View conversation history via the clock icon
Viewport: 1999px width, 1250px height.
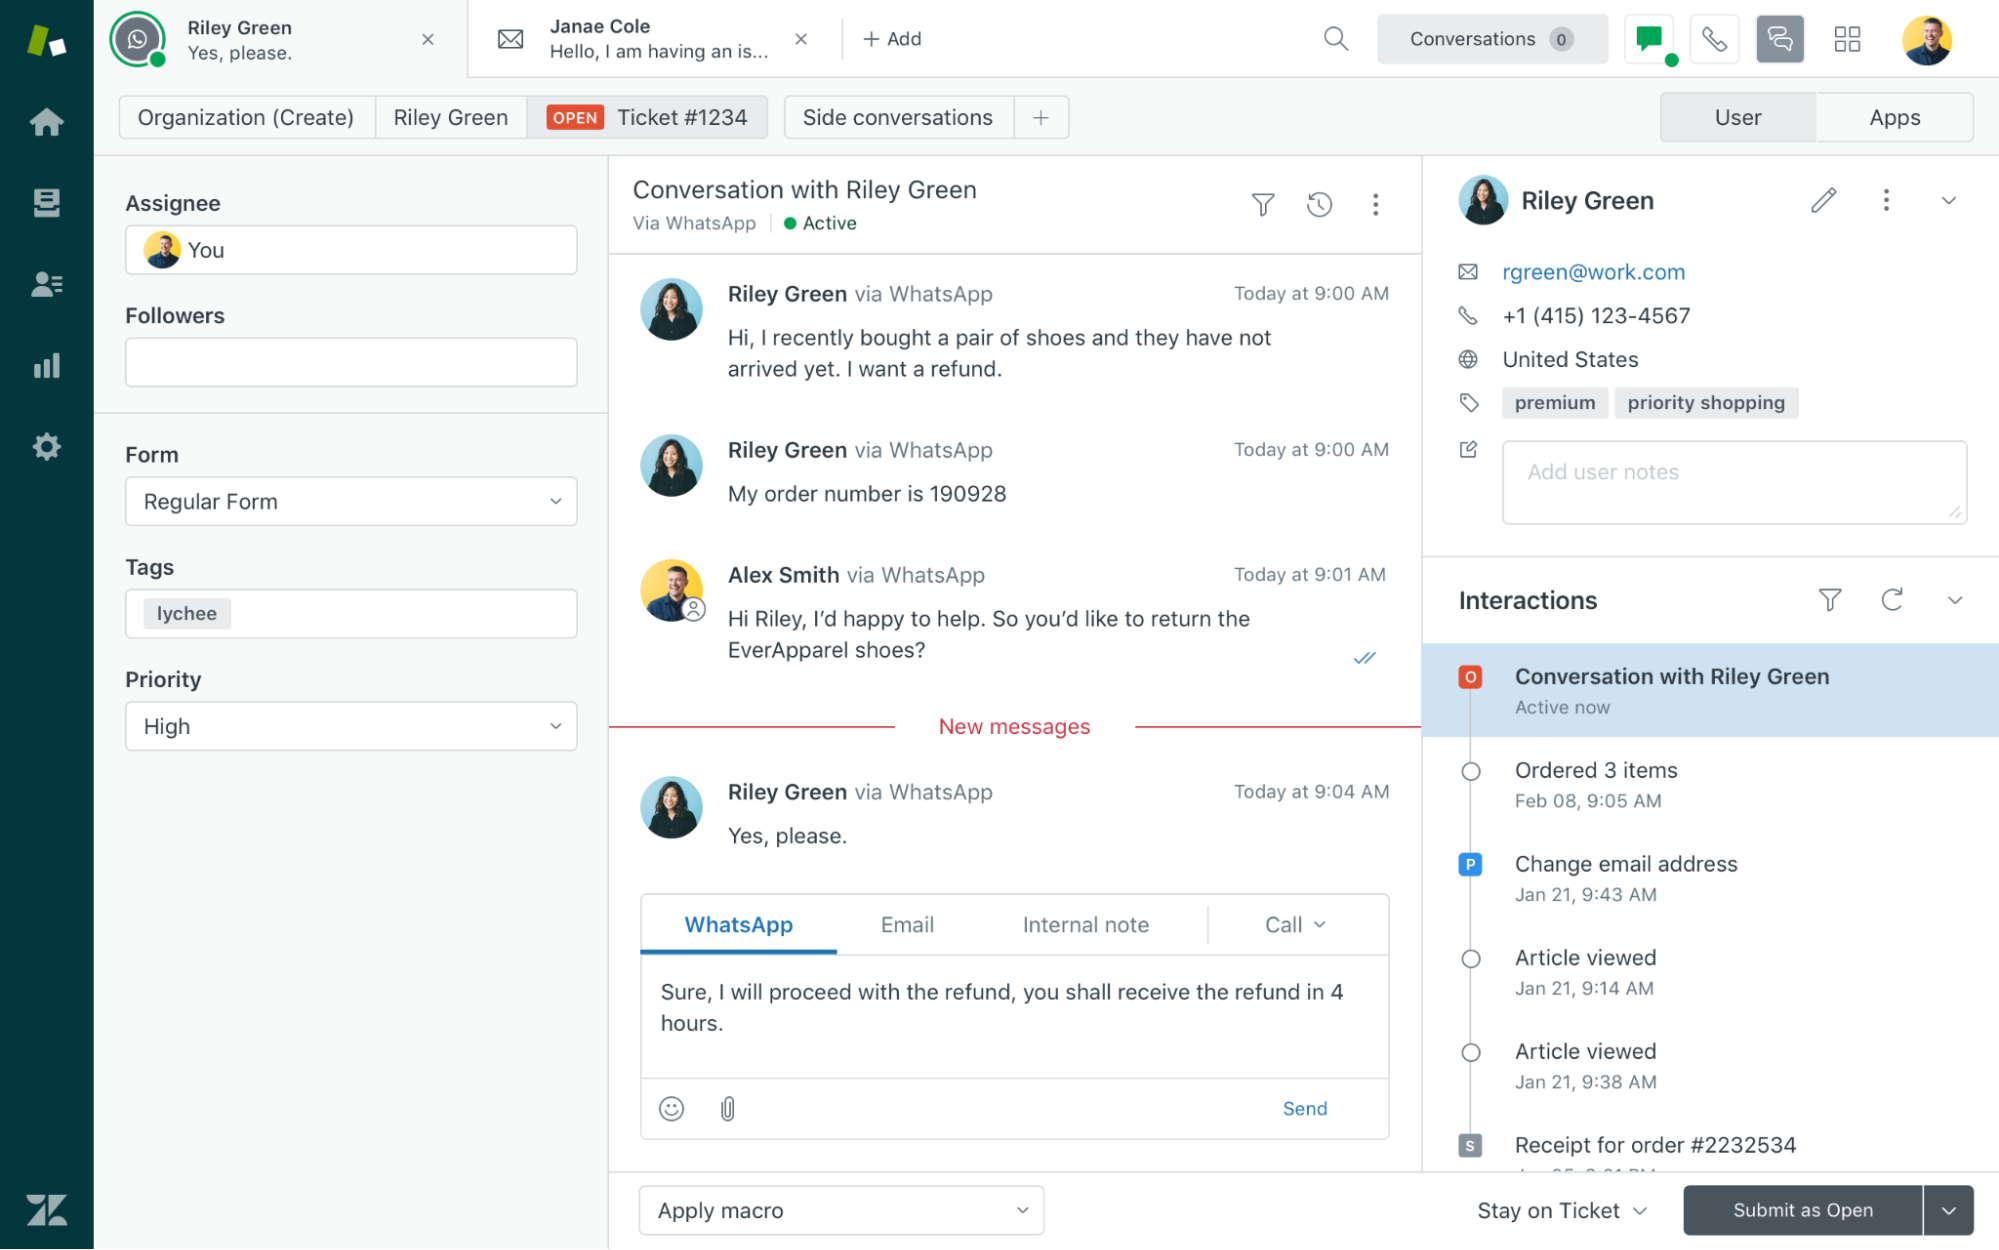1319,204
